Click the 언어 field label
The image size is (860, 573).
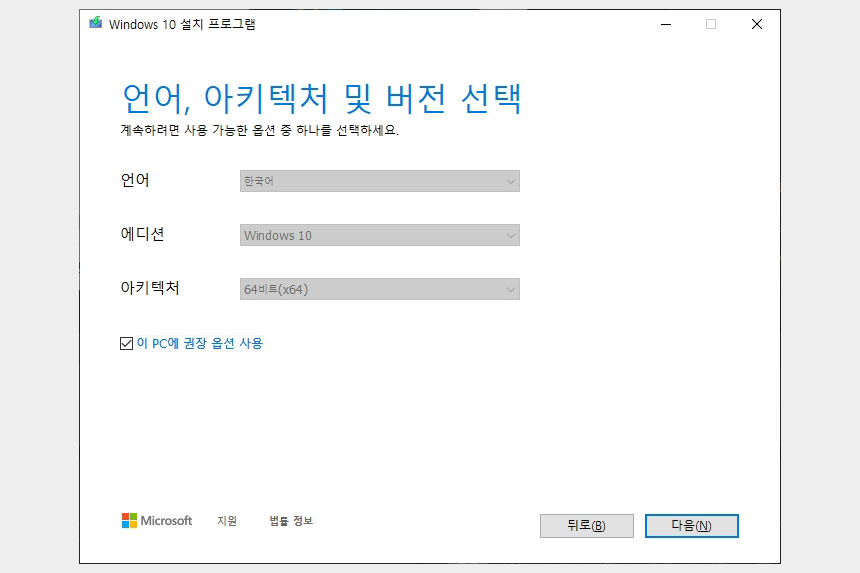click(135, 180)
